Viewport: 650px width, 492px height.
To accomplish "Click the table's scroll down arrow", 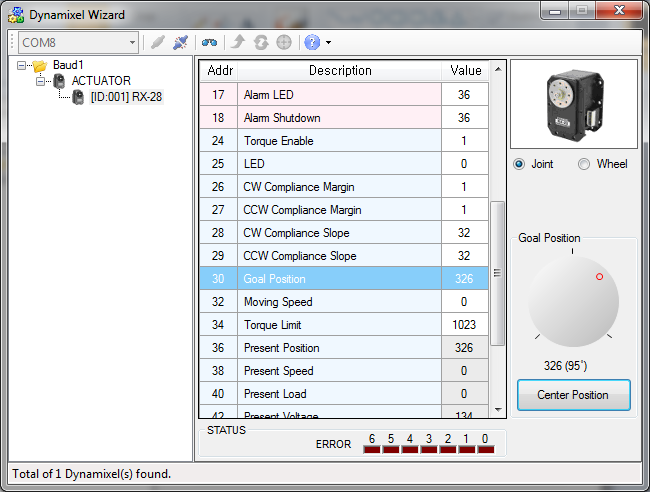I will tap(497, 409).
